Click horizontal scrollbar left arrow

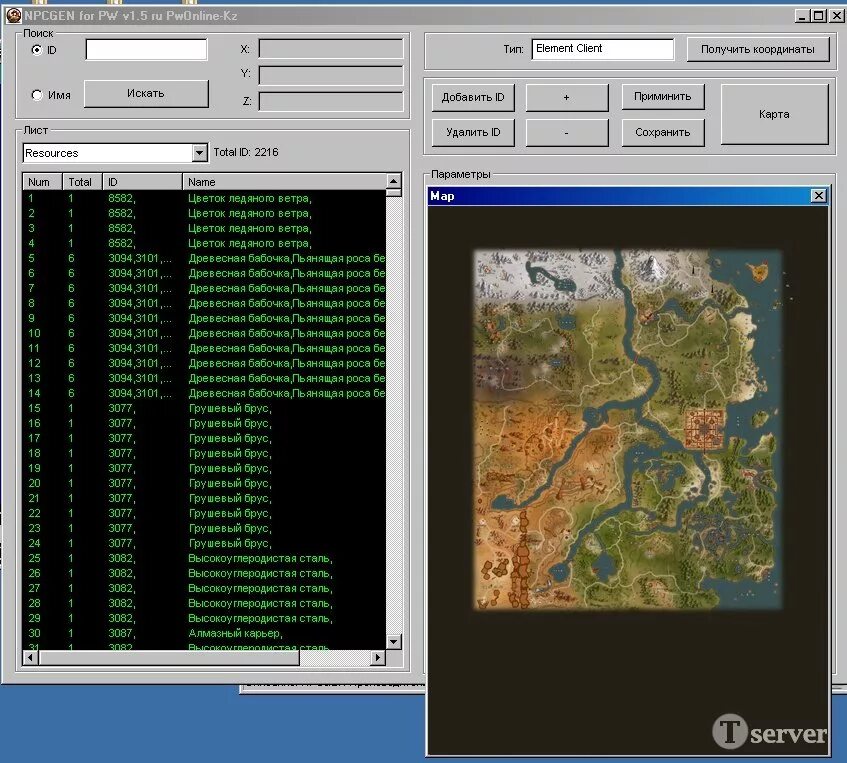30,658
